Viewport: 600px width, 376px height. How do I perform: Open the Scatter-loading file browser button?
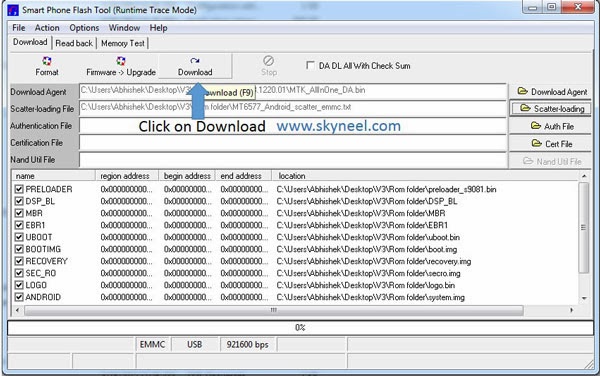550,109
